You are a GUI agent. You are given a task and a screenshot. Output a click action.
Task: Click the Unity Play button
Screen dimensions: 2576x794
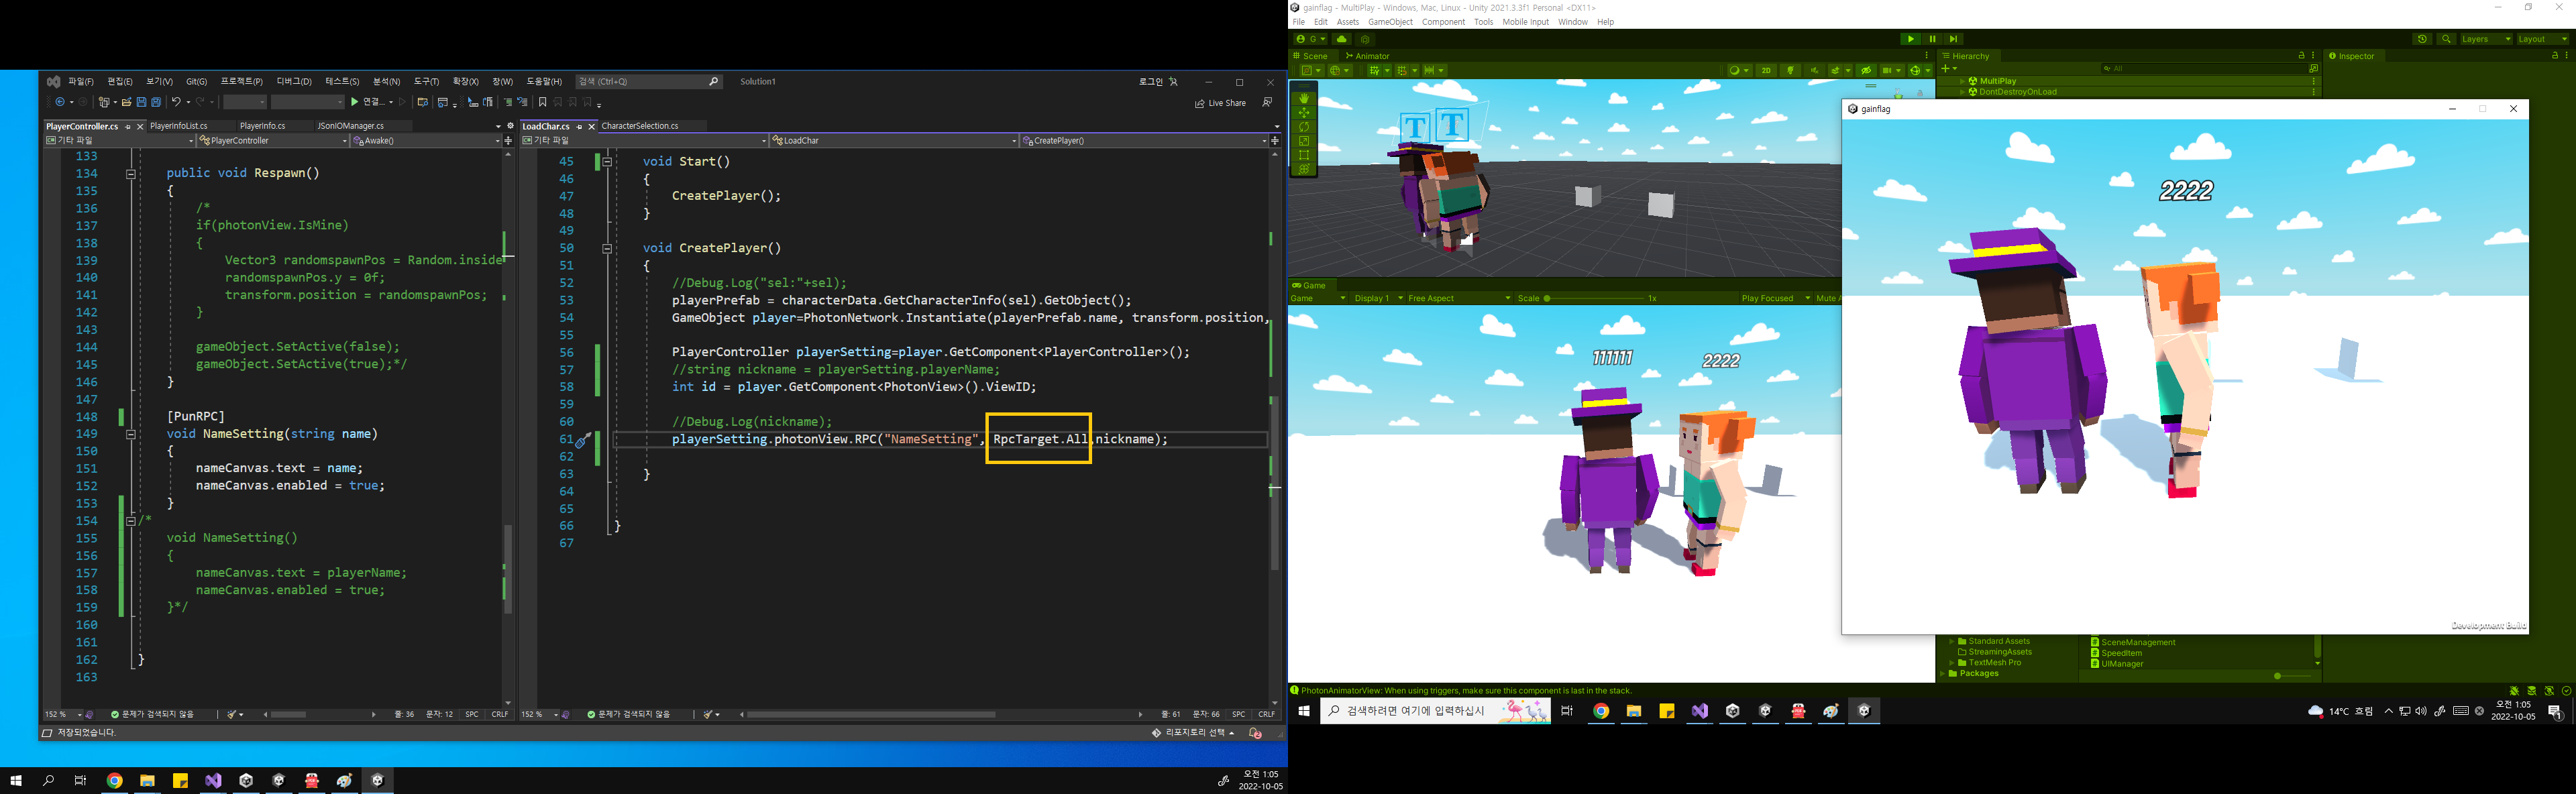(1910, 39)
